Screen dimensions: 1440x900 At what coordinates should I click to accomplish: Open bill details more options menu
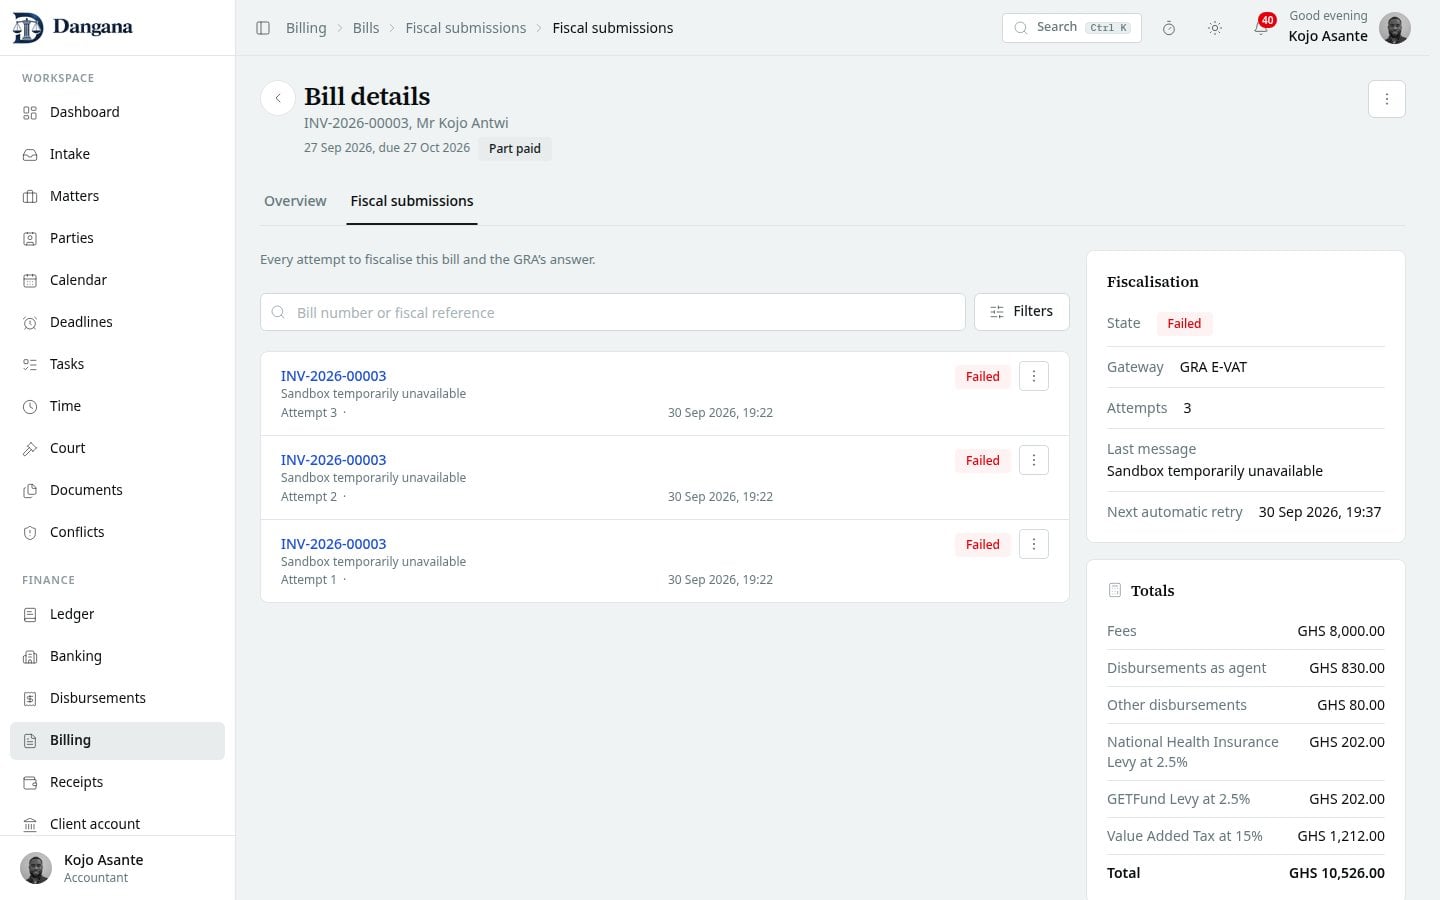tap(1387, 99)
